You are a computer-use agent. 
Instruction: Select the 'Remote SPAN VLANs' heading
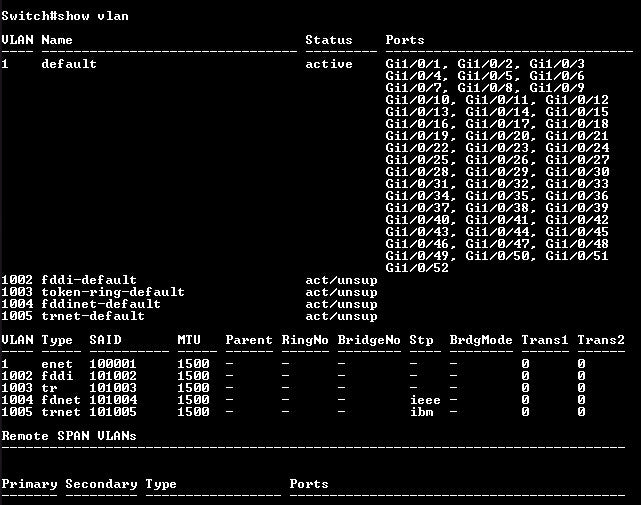[69, 436]
